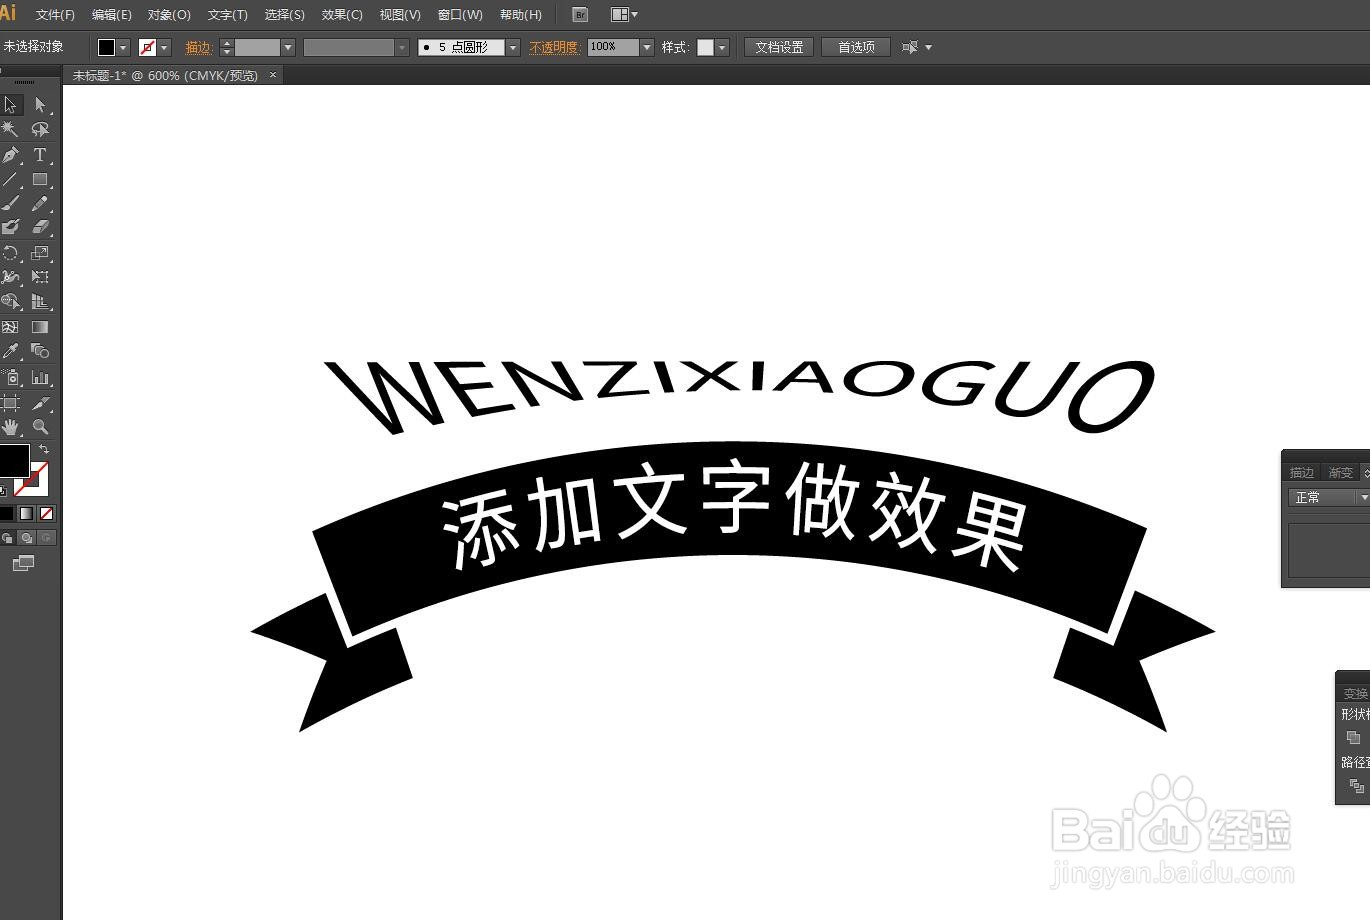This screenshot has height=920, width=1370.
Task: Swap fill and stroke colors
Action: [43, 449]
